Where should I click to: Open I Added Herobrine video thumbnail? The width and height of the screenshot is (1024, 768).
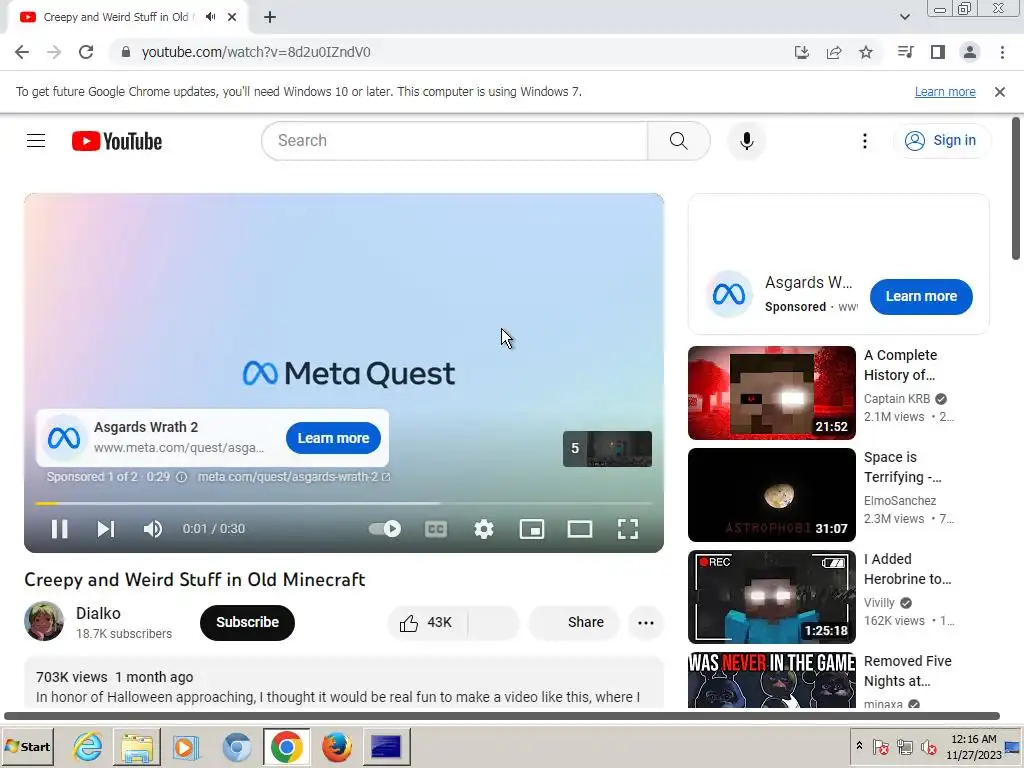[772, 597]
